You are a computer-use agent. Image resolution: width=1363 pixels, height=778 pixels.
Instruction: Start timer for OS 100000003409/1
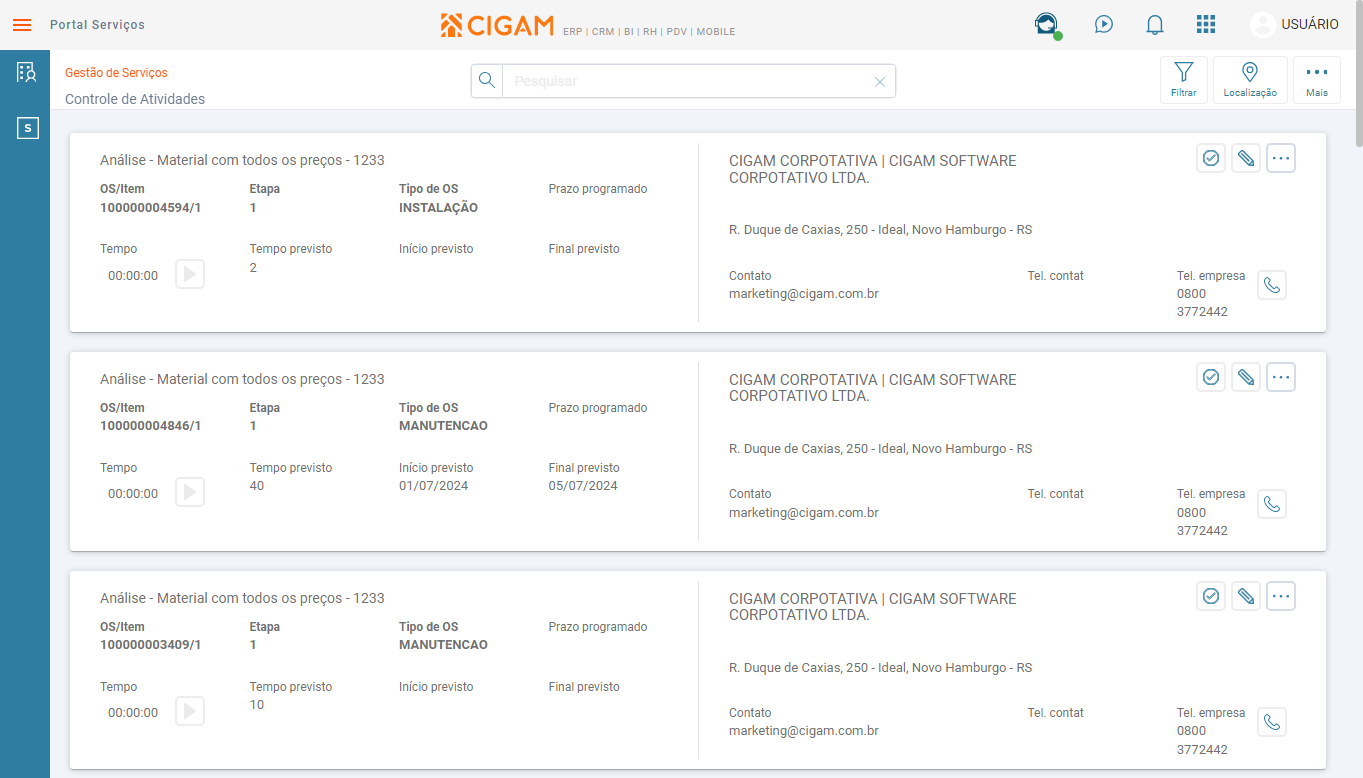click(x=190, y=711)
